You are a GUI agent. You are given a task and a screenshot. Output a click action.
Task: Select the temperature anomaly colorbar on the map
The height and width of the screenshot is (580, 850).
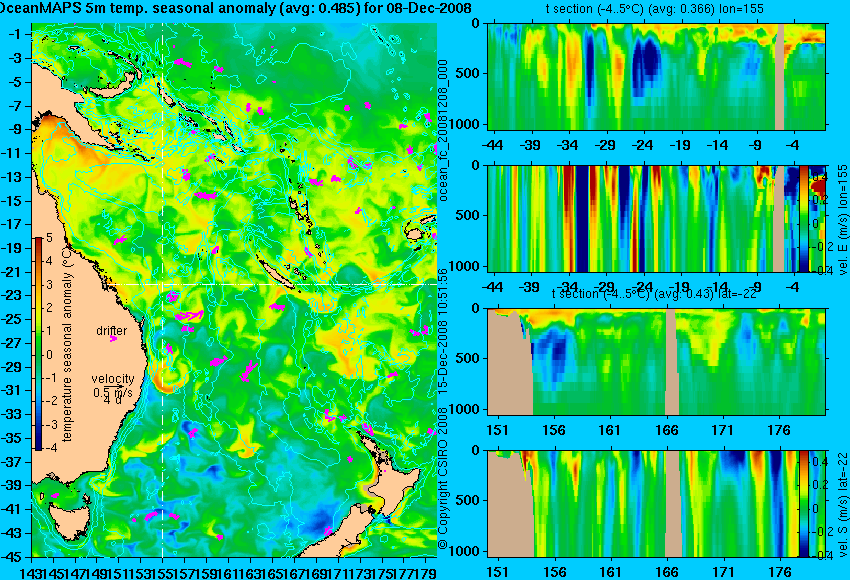point(38,344)
